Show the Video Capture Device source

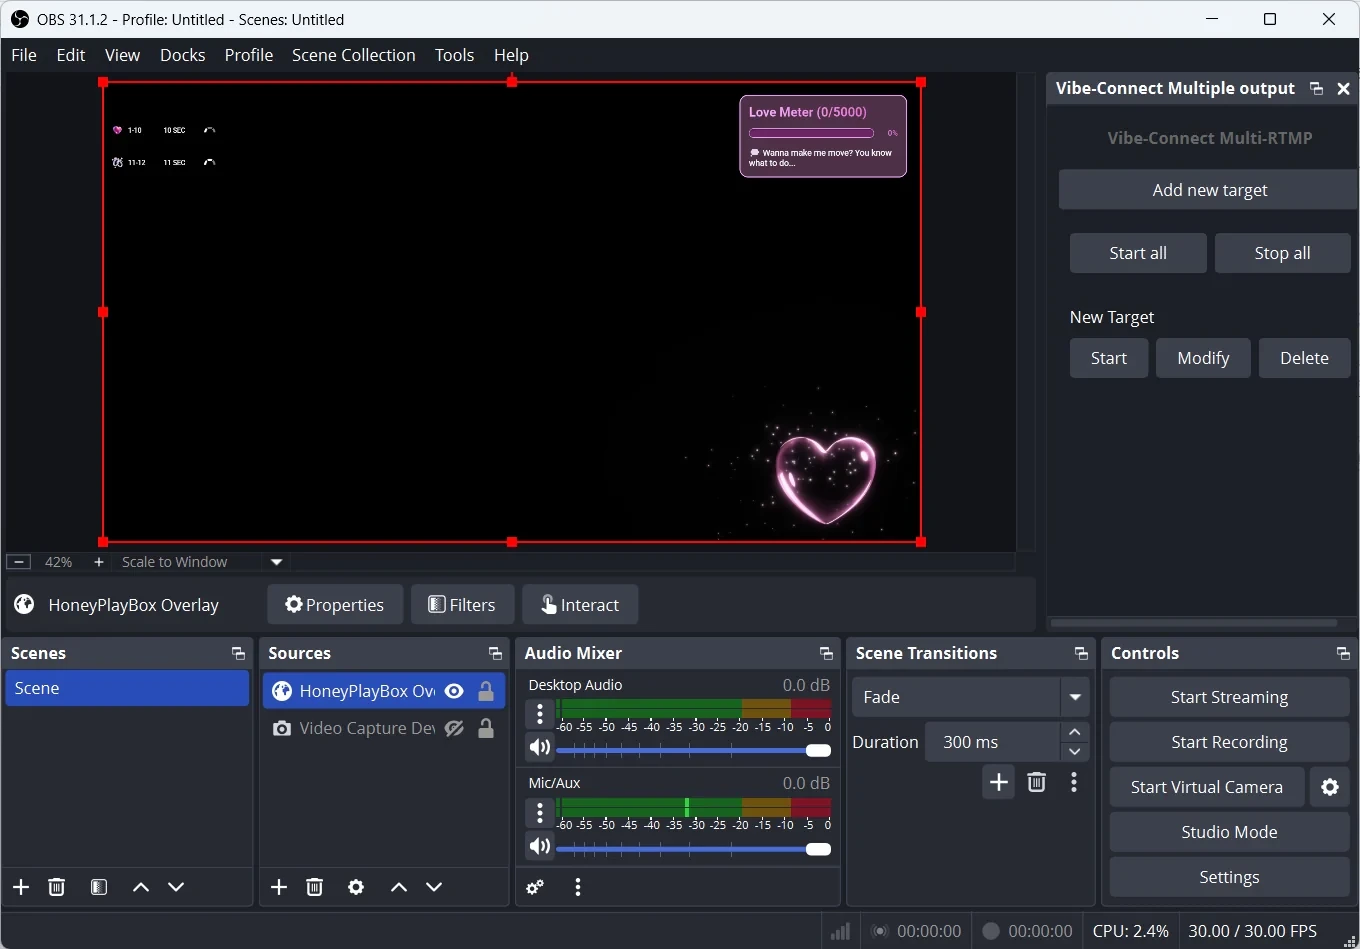click(x=454, y=728)
